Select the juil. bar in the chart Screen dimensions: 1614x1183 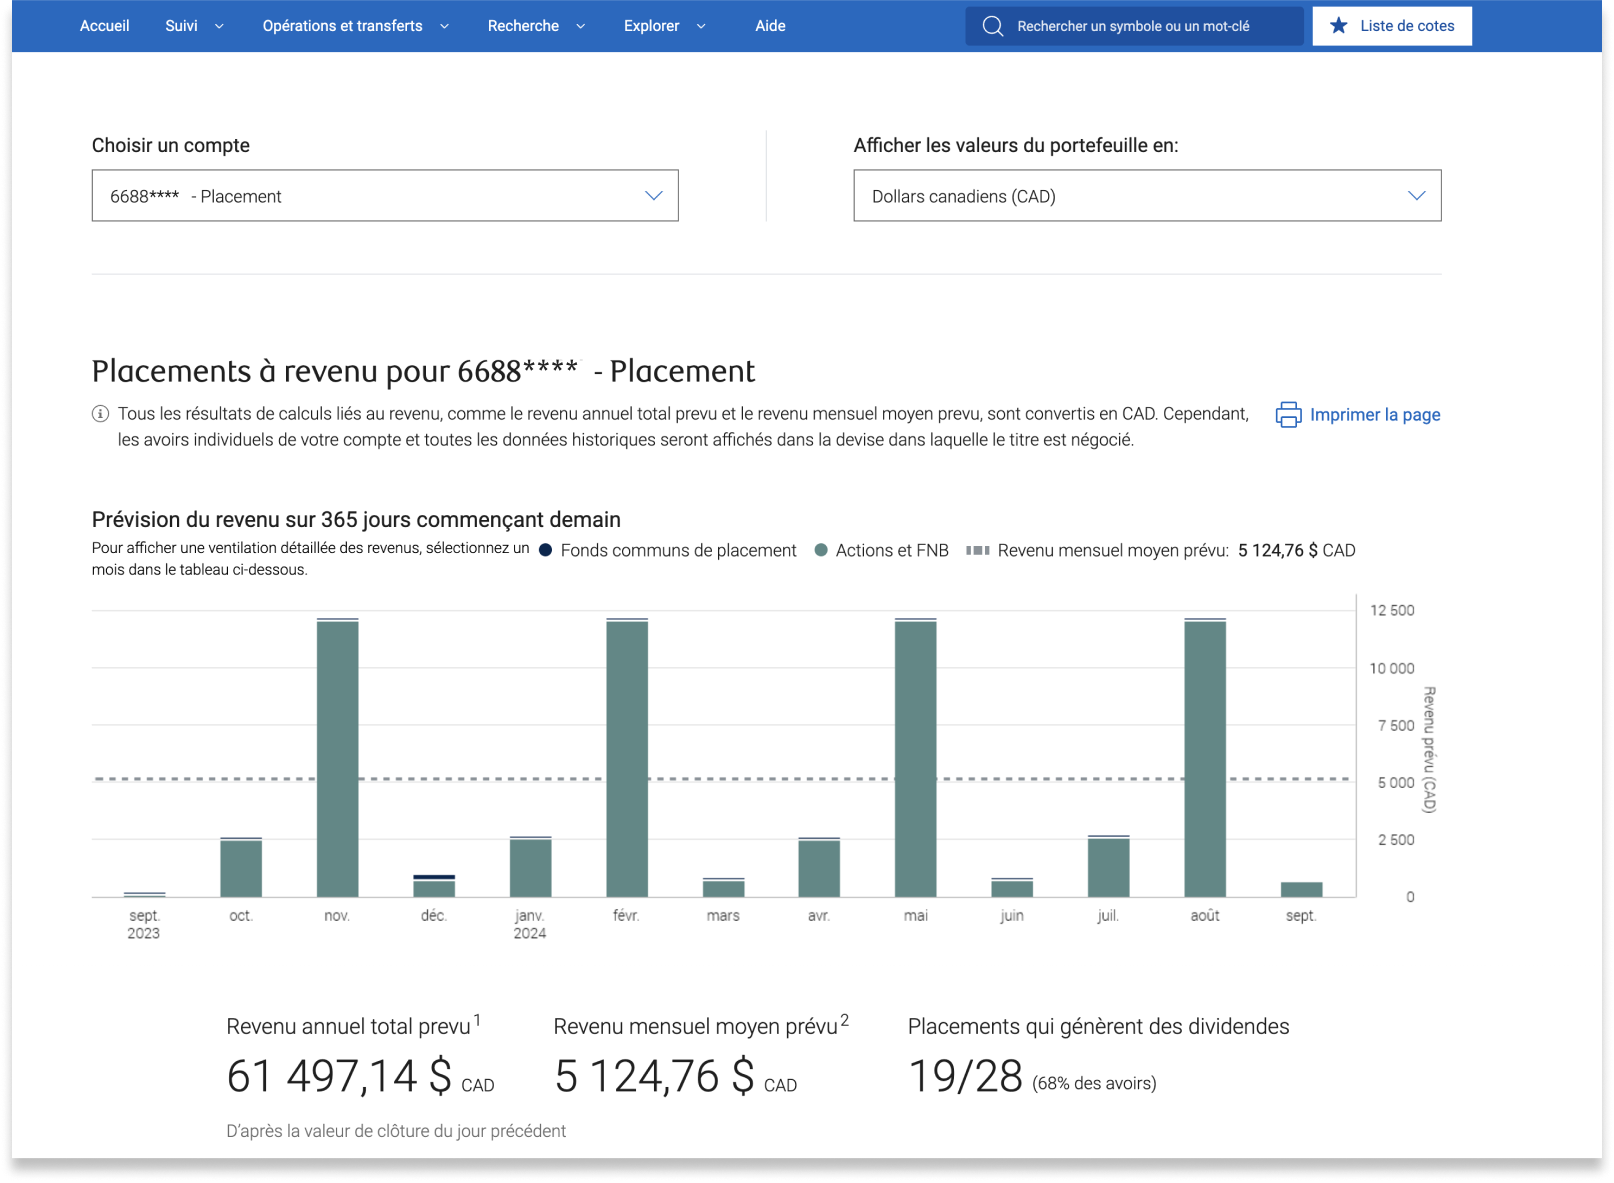pos(1109,866)
